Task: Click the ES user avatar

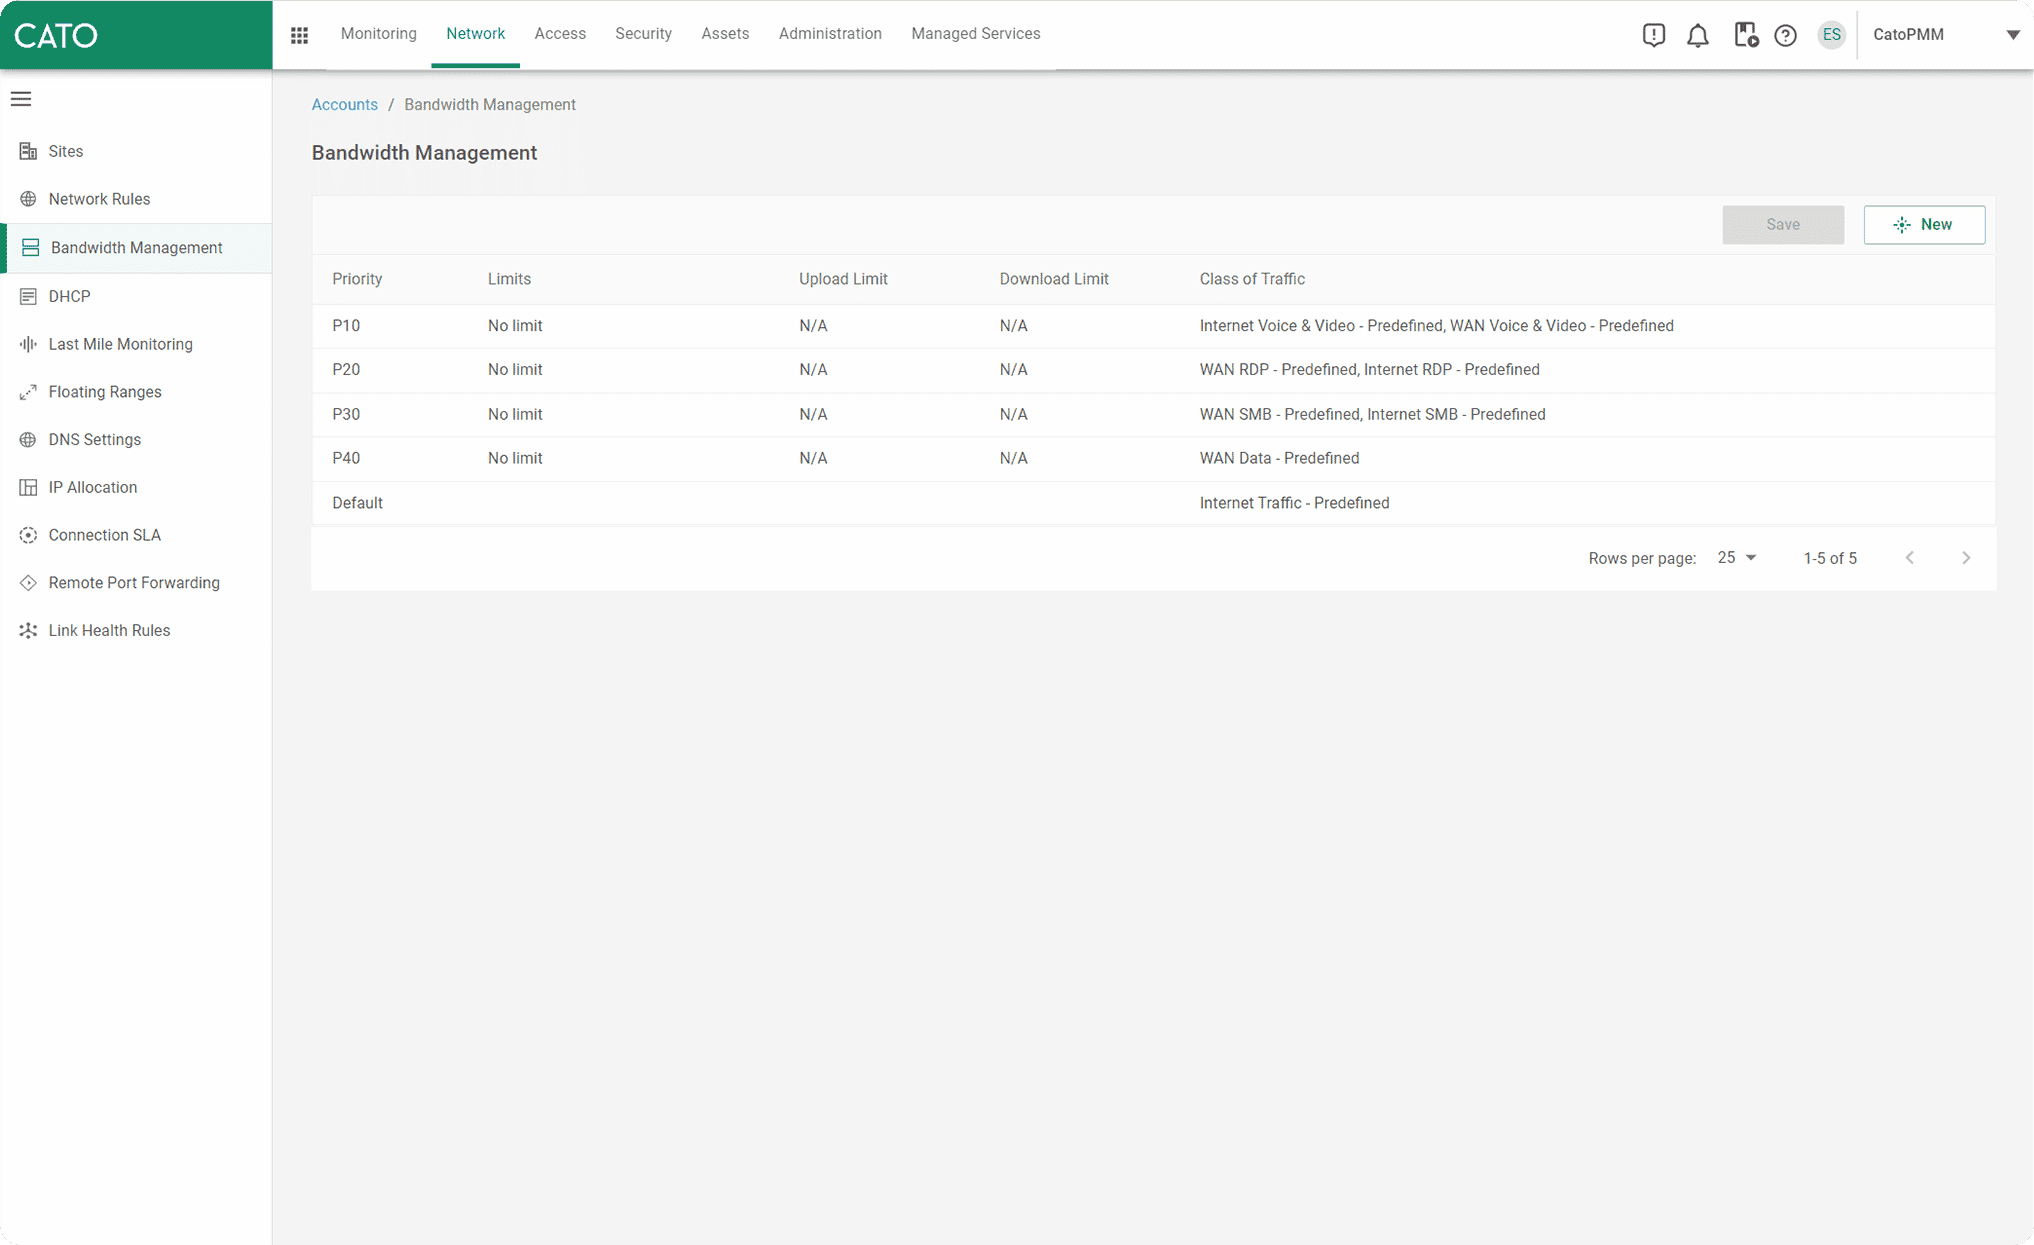Action: point(1831,34)
